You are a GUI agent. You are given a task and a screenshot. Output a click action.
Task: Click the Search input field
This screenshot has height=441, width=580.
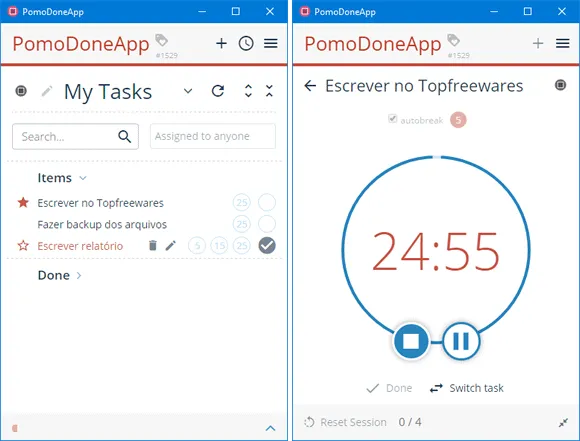pos(75,137)
